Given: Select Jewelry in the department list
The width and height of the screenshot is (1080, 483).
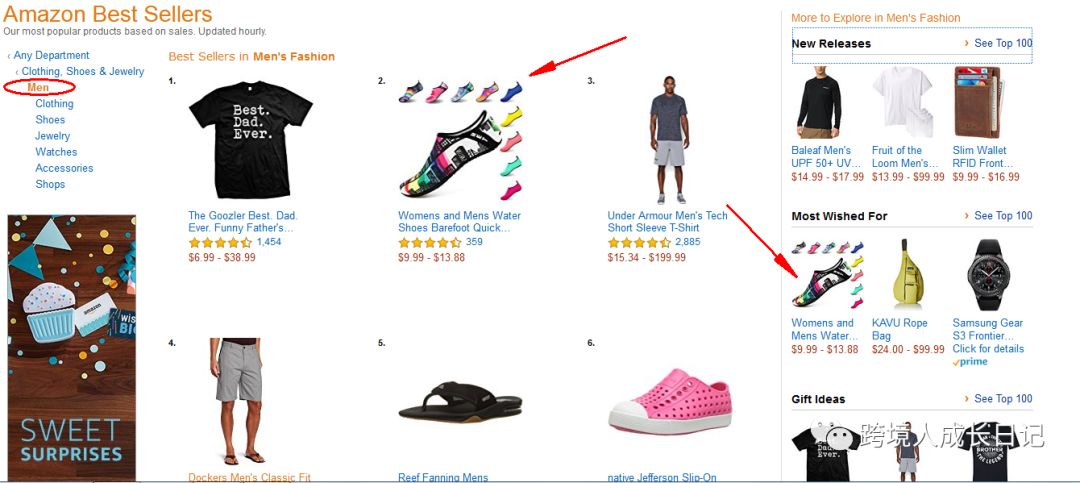Looking at the screenshot, I should (52, 136).
